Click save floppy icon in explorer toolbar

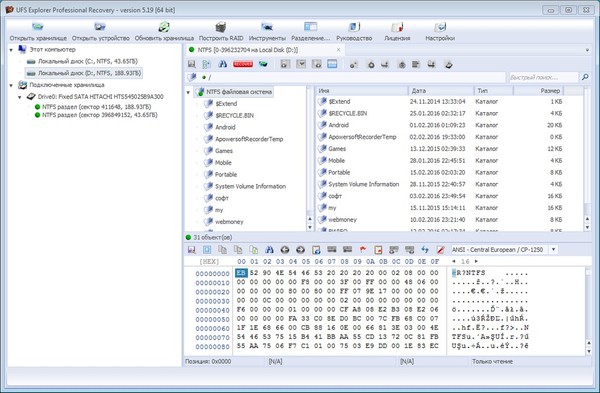coord(192,64)
